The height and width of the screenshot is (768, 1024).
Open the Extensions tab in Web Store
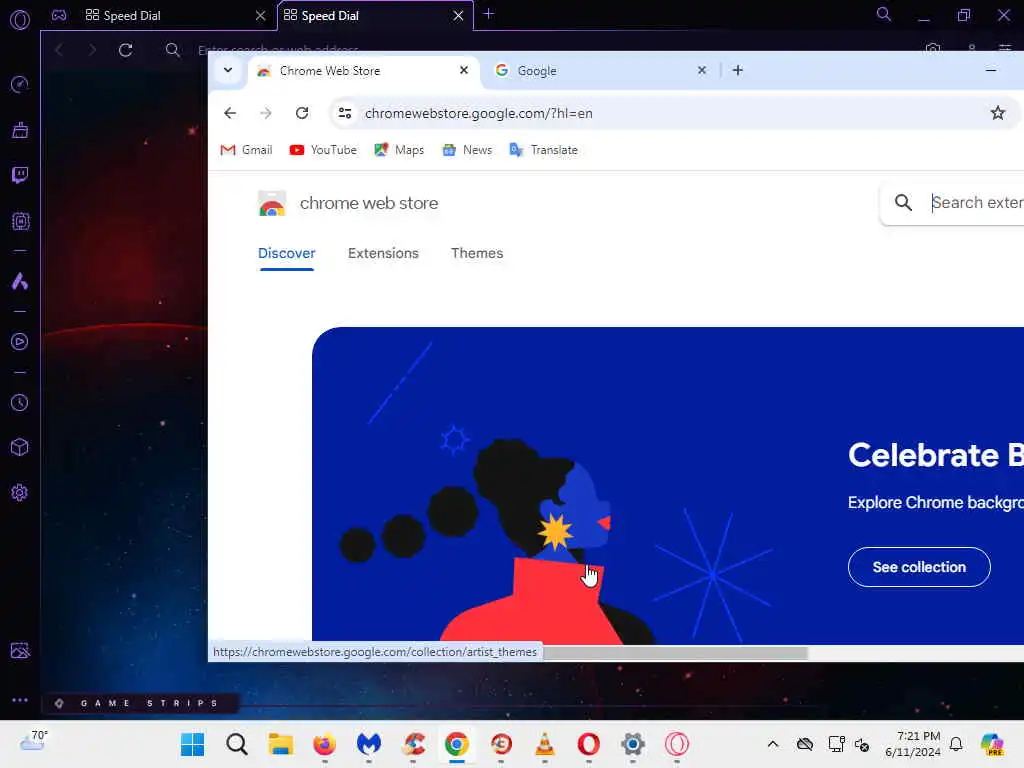[383, 253]
